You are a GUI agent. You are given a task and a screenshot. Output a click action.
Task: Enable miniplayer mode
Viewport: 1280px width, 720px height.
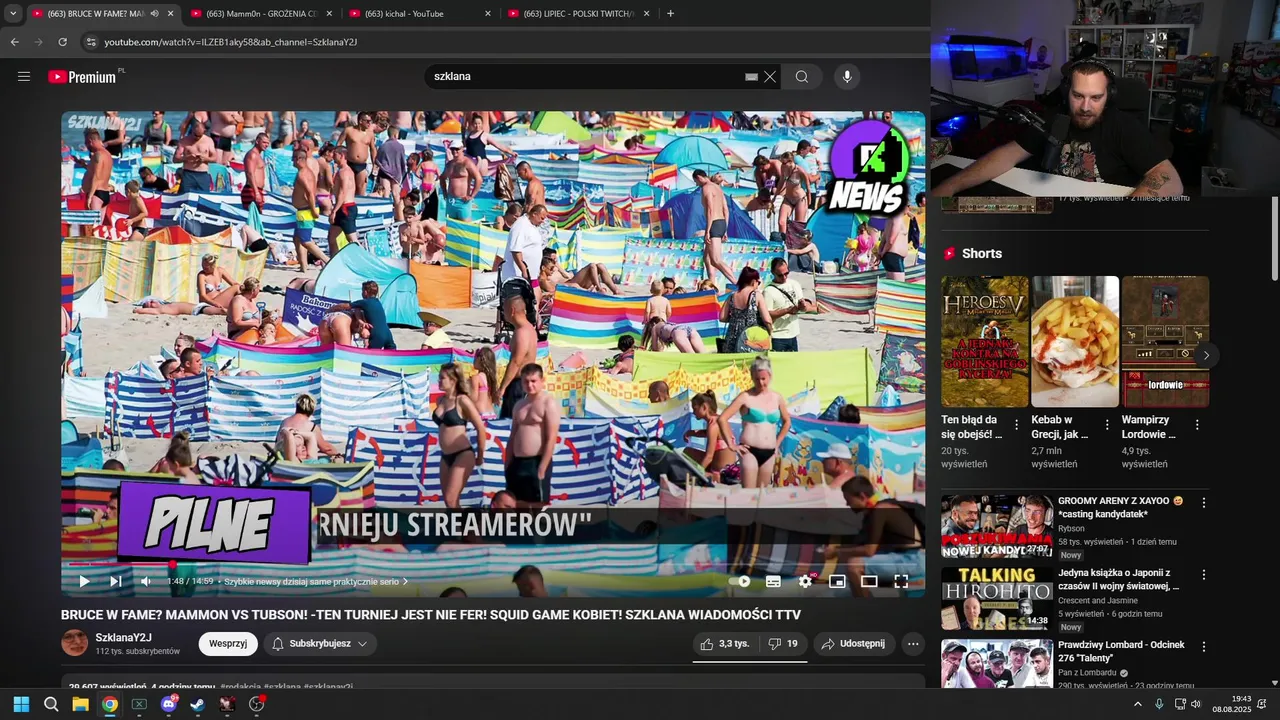(x=837, y=581)
